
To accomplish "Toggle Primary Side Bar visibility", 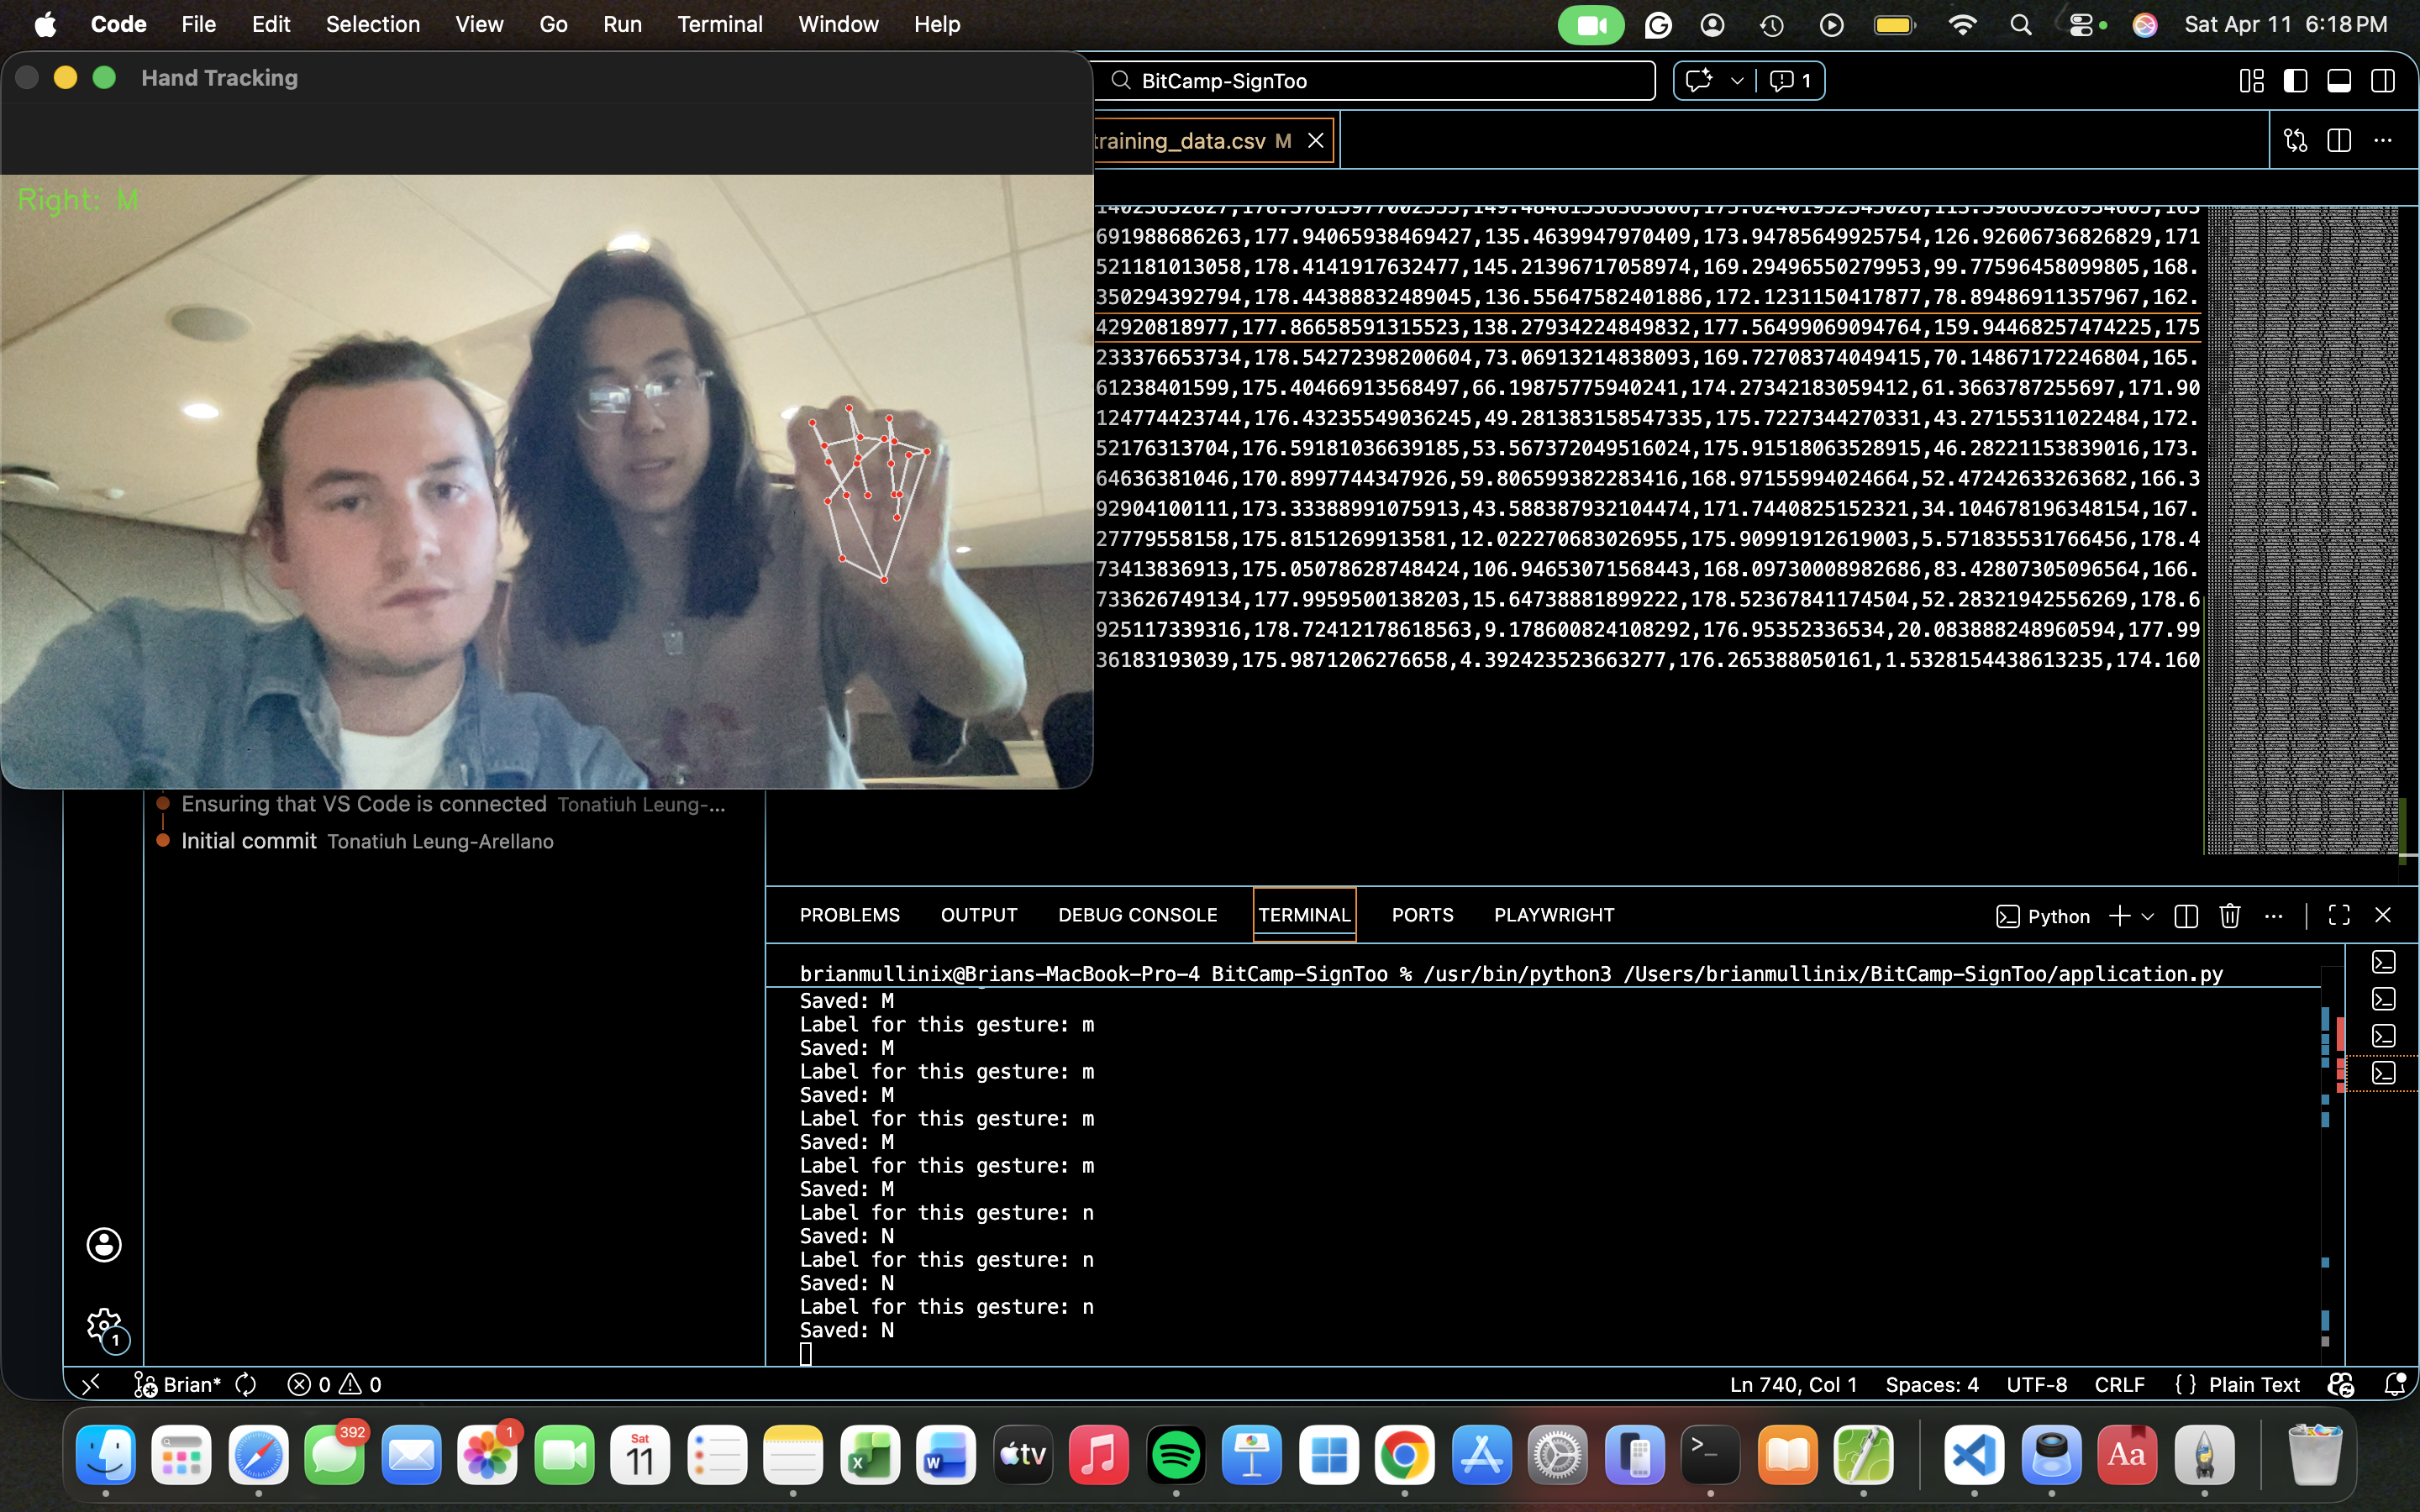I will 2295,81.
